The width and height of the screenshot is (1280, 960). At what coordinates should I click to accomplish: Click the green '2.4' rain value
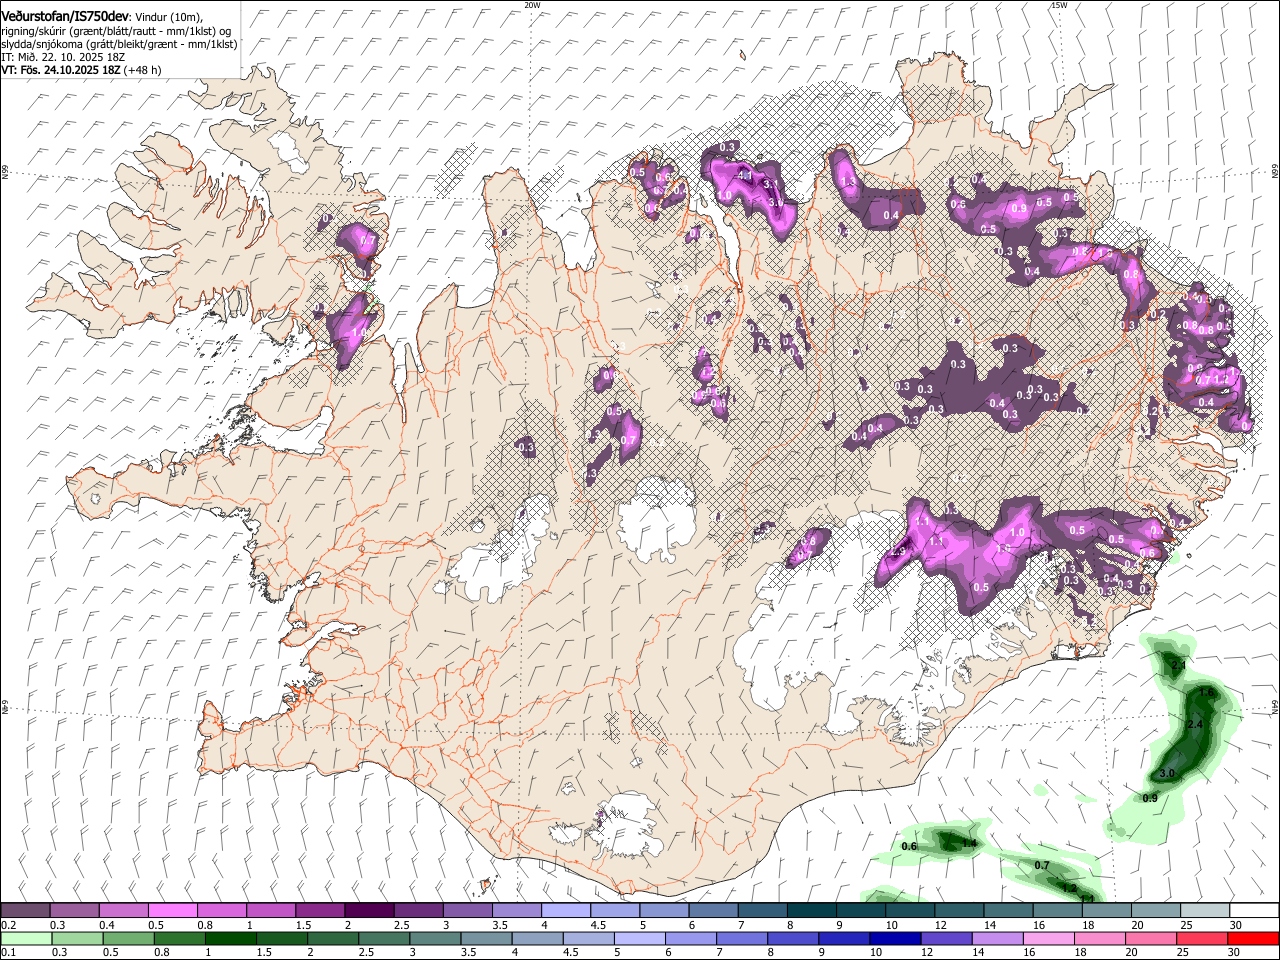tap(1195, 724)
